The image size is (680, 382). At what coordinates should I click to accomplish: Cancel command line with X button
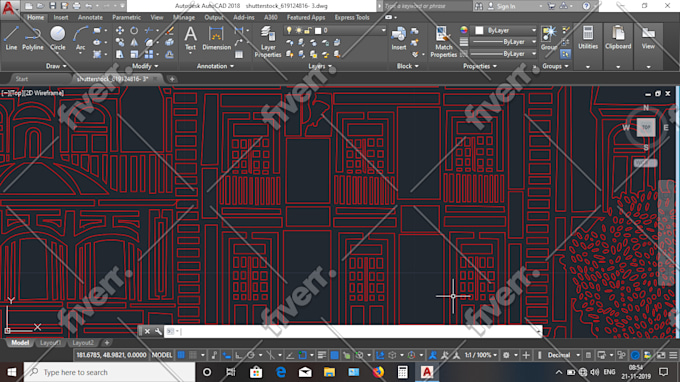pos(147,331)
